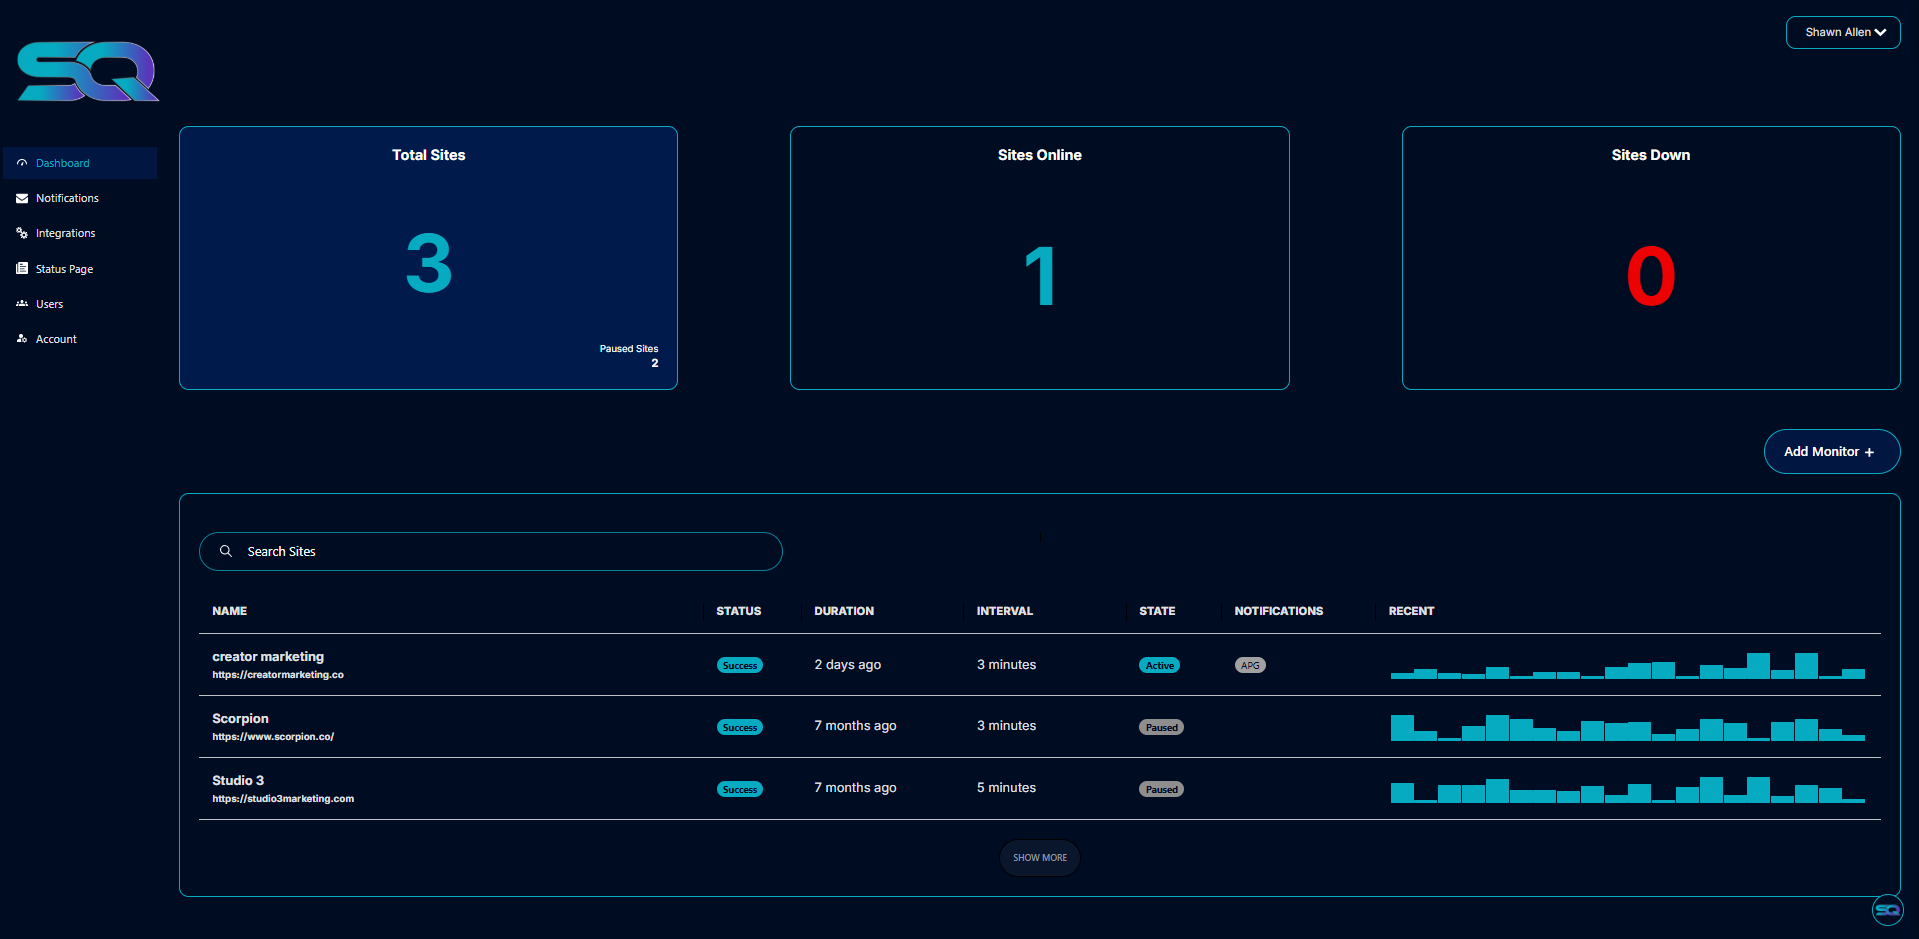
Task: Open the Dashboard menu item
Action: coord(80,163)
